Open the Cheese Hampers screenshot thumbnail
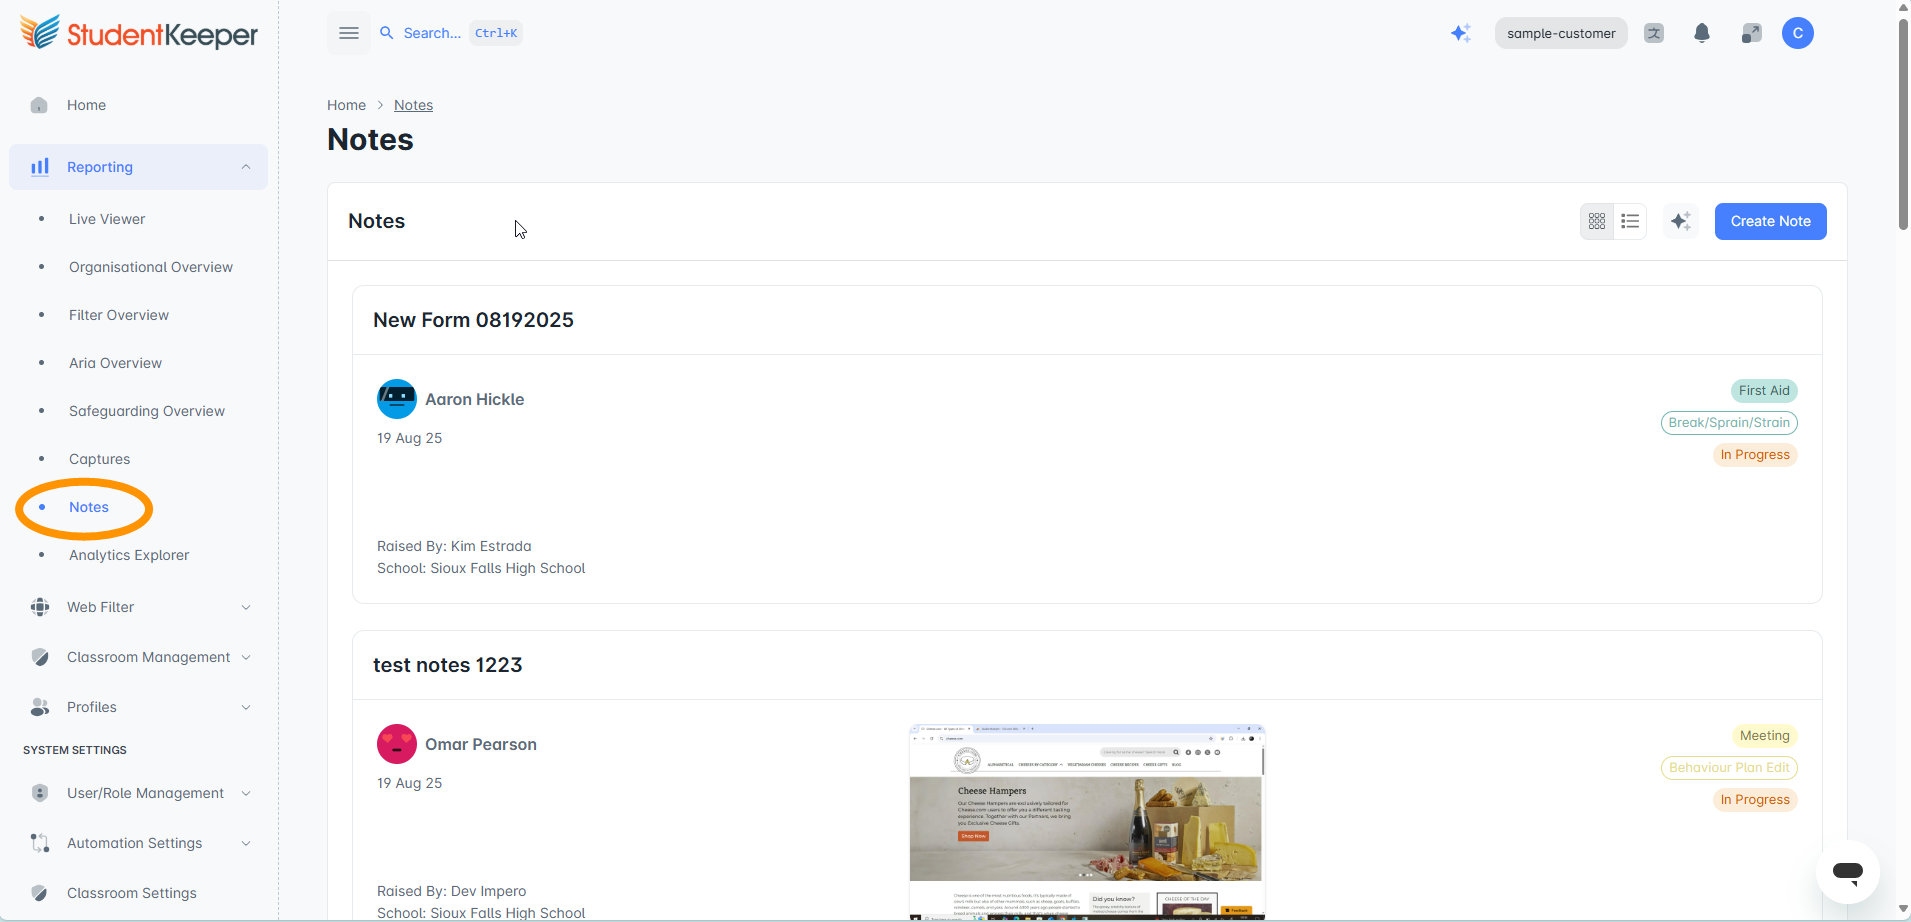This screenshot has height=922, width=1911. point(1087,822)
